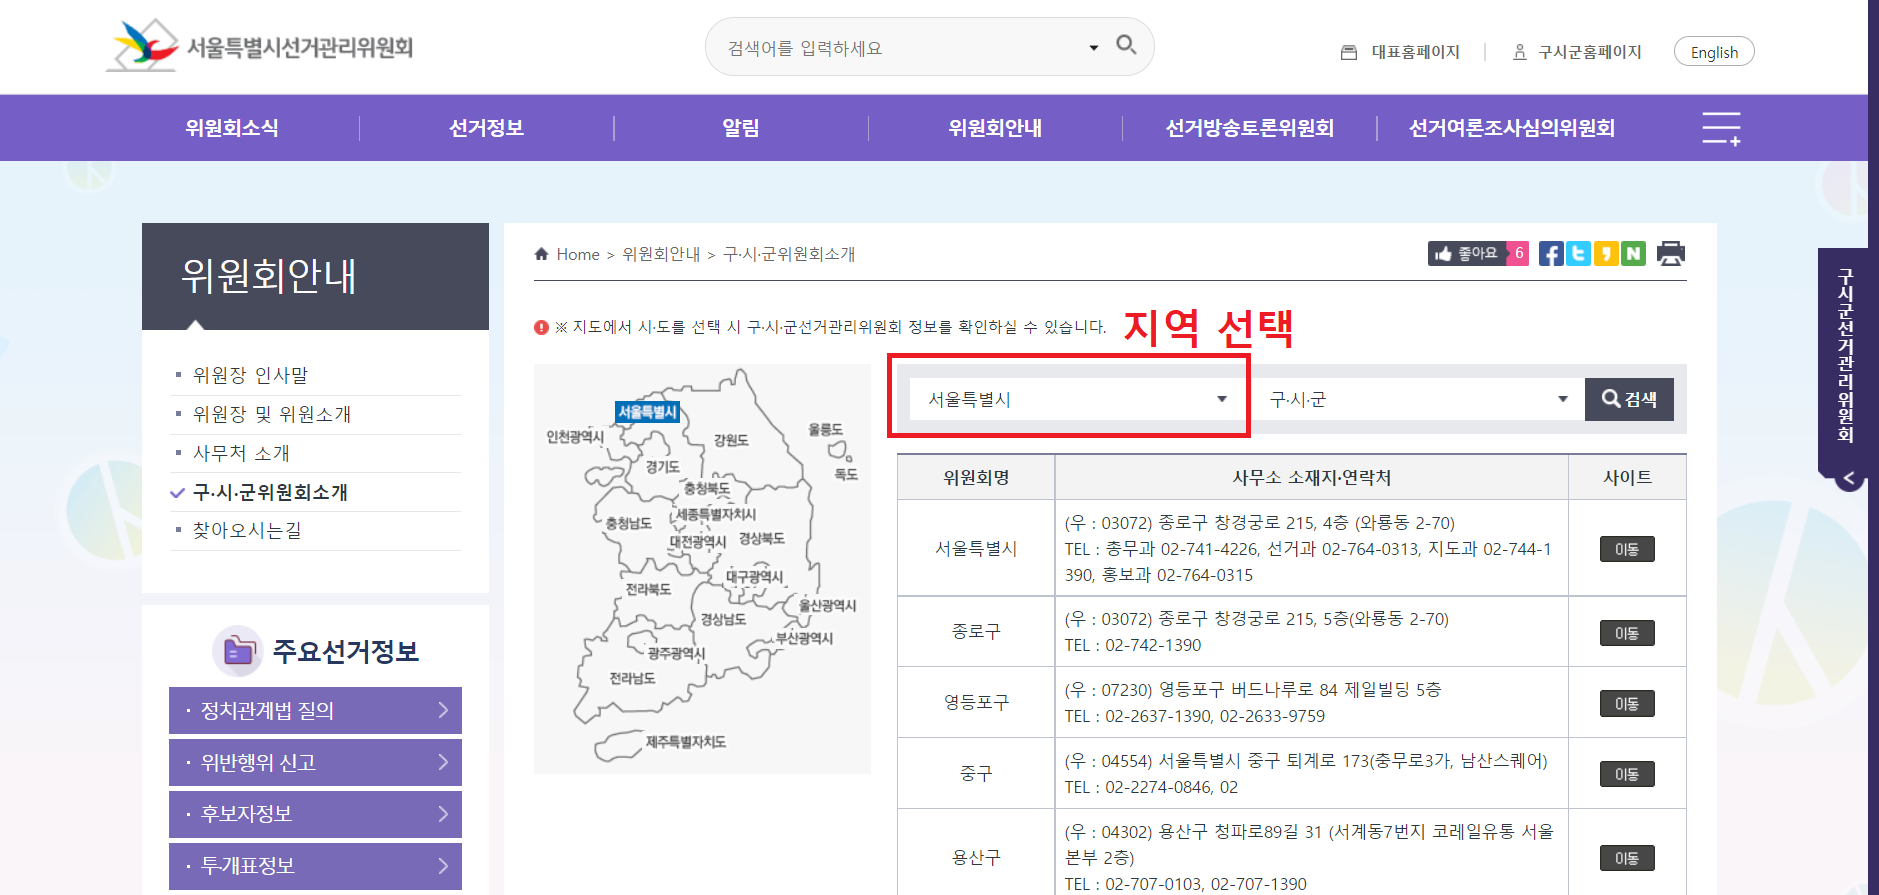1879x895 pixels.
Task: Open 위원장 인사말 in sidebar
Action: click(x=250, y=375)
